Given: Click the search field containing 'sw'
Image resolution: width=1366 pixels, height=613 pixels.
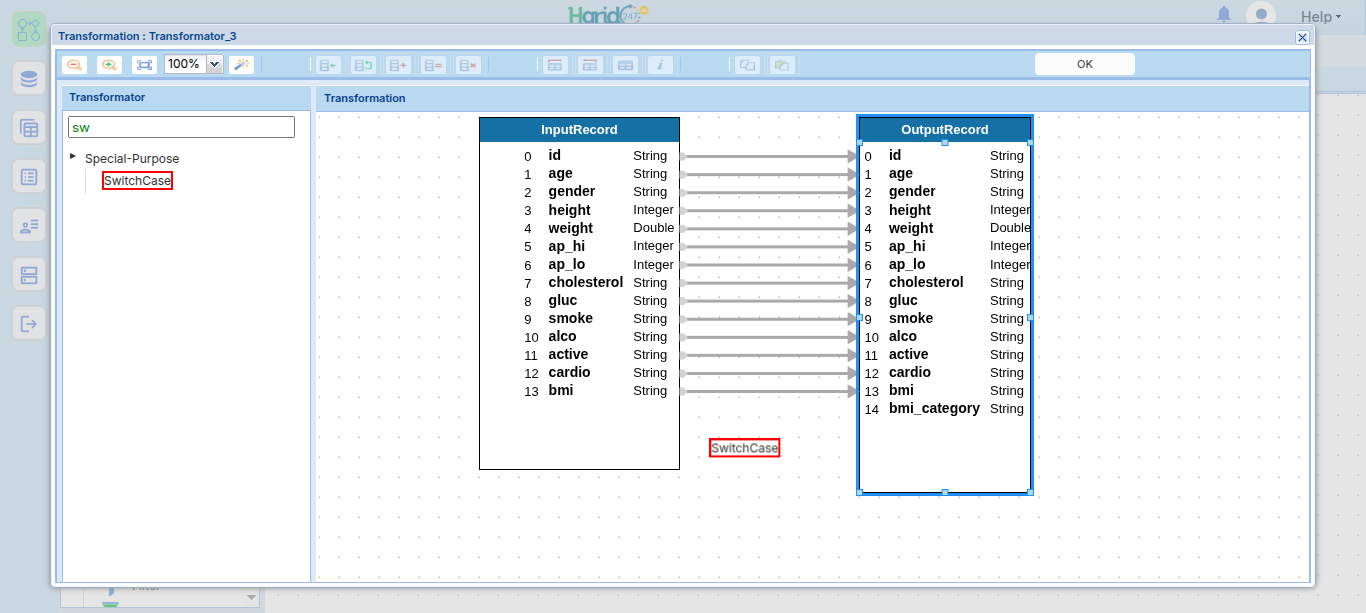Looking at the screenshot, I should (181, 127).
